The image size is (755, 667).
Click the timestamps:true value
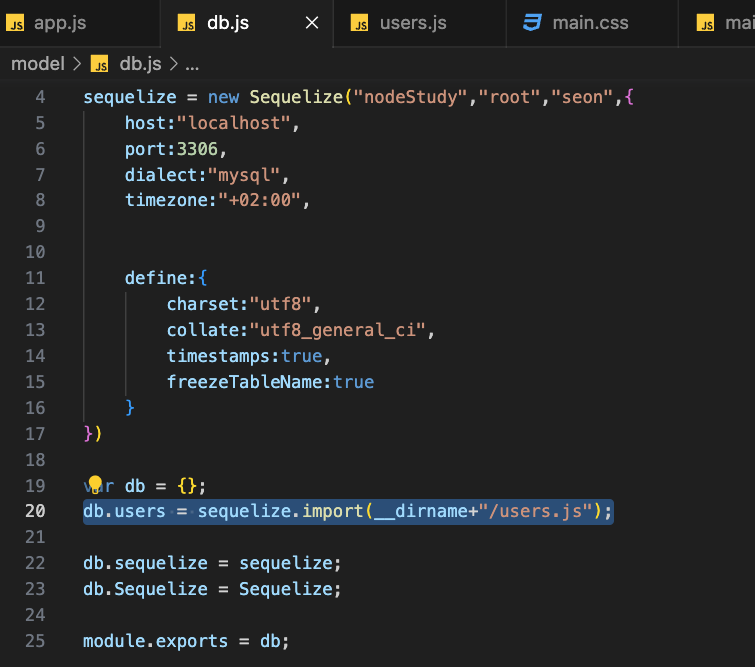[x=302, y=356]
